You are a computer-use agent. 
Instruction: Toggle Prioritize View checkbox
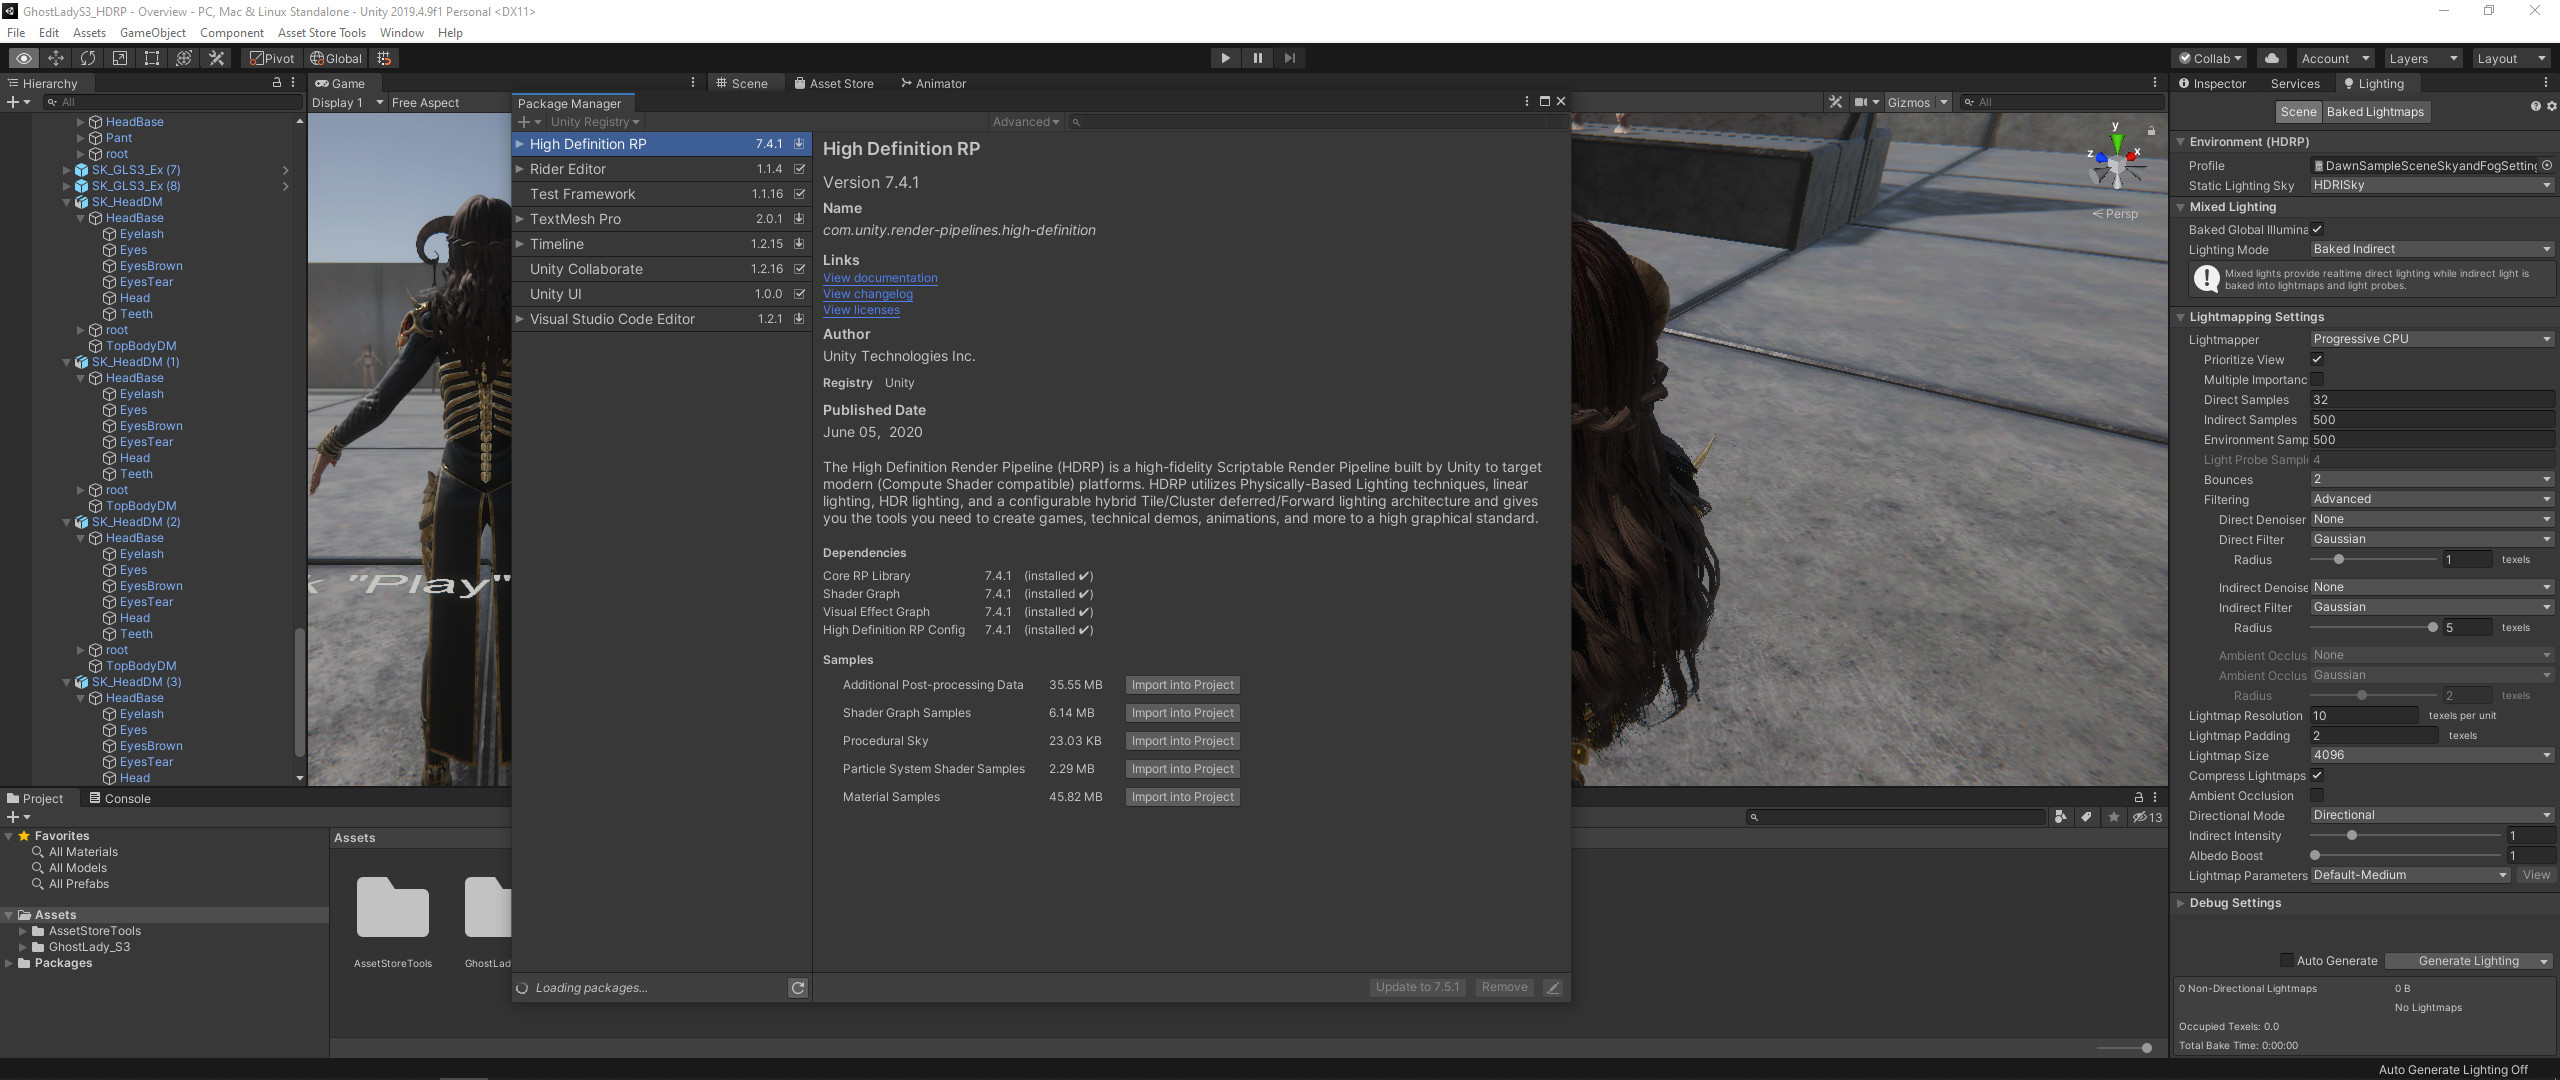coord(2317,359)
